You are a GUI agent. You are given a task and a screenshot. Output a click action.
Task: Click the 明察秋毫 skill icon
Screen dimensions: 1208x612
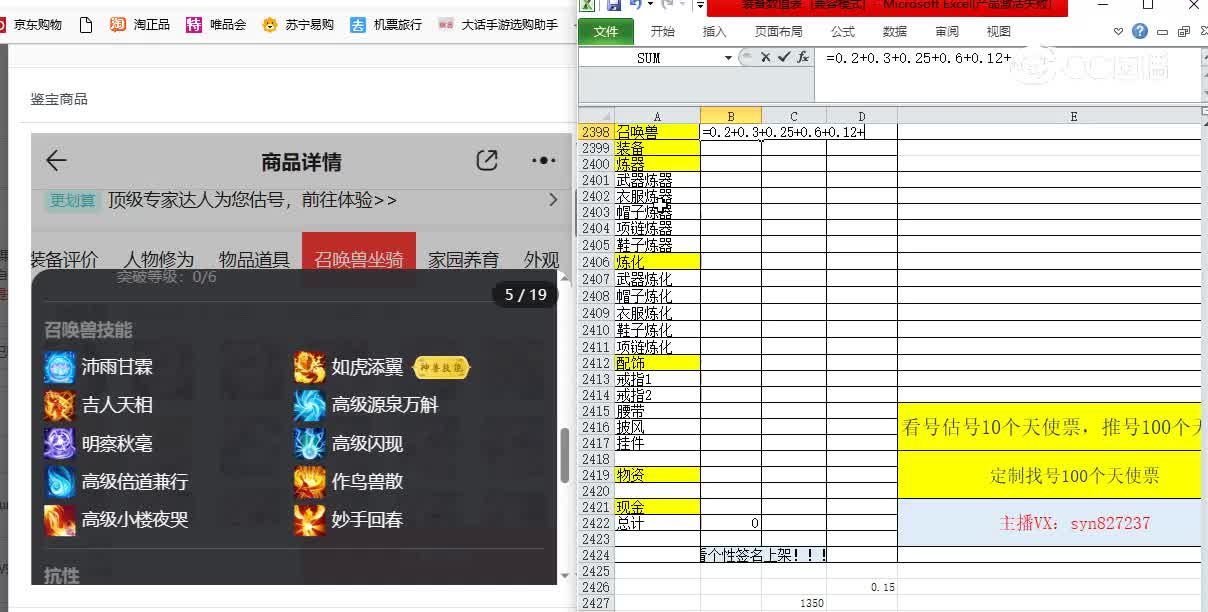click(x=60, y=443)
